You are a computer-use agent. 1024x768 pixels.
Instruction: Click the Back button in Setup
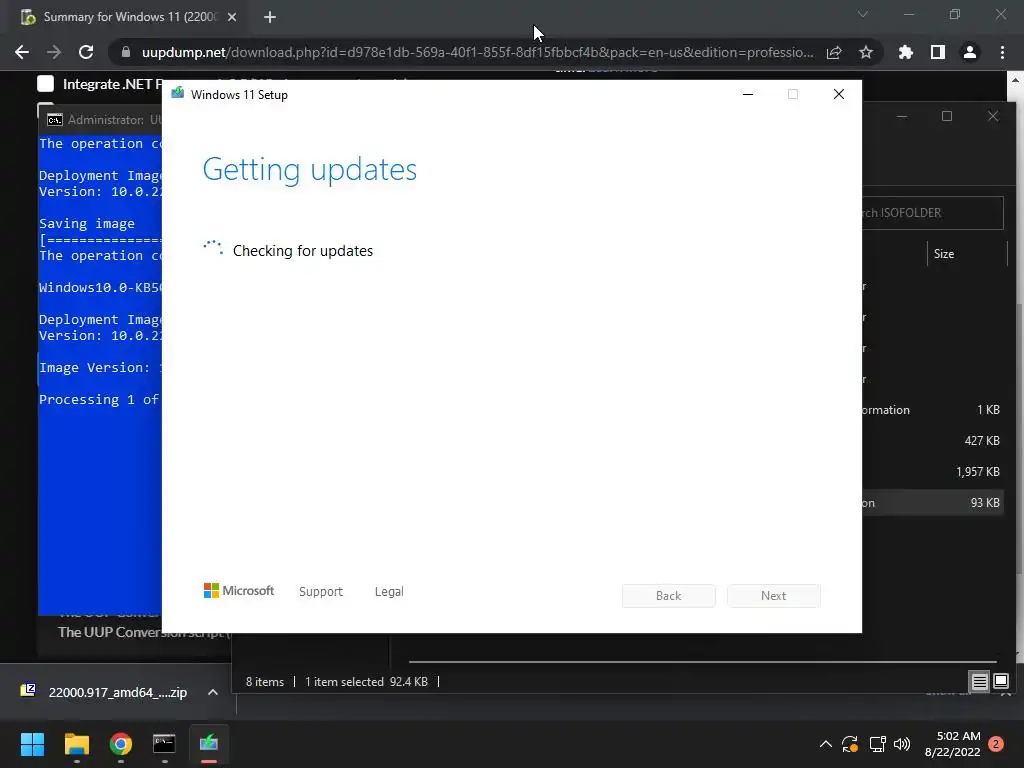point(669,596)
